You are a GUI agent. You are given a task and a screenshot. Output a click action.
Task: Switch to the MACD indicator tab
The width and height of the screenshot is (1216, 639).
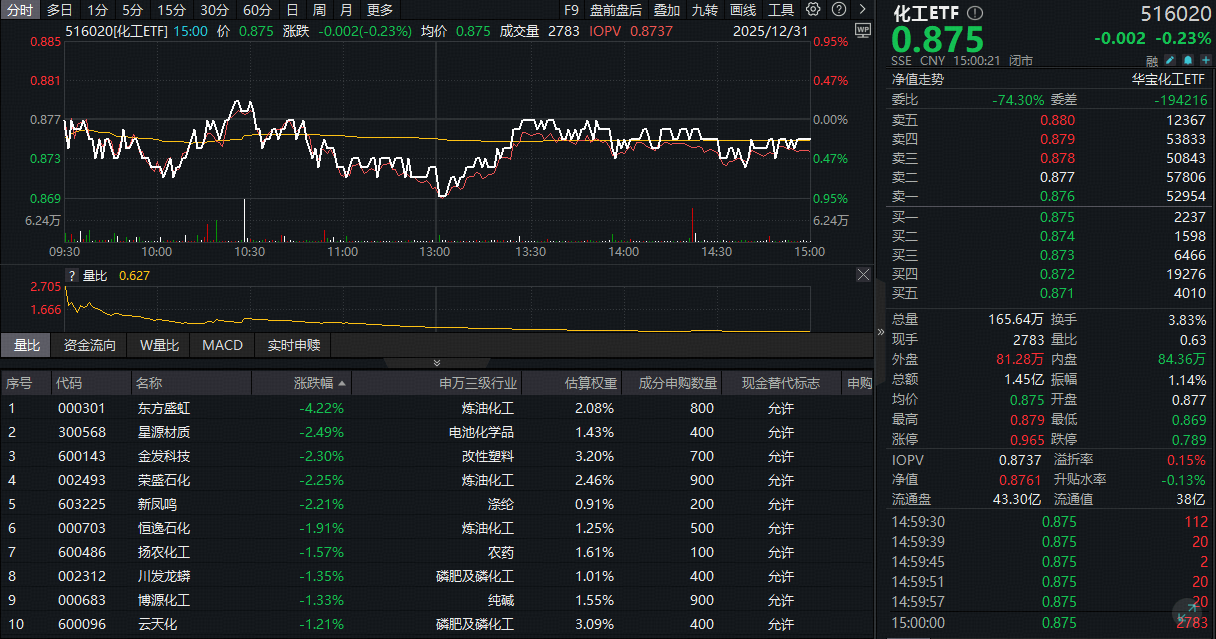pyautogui.click(x=222, y=345)
